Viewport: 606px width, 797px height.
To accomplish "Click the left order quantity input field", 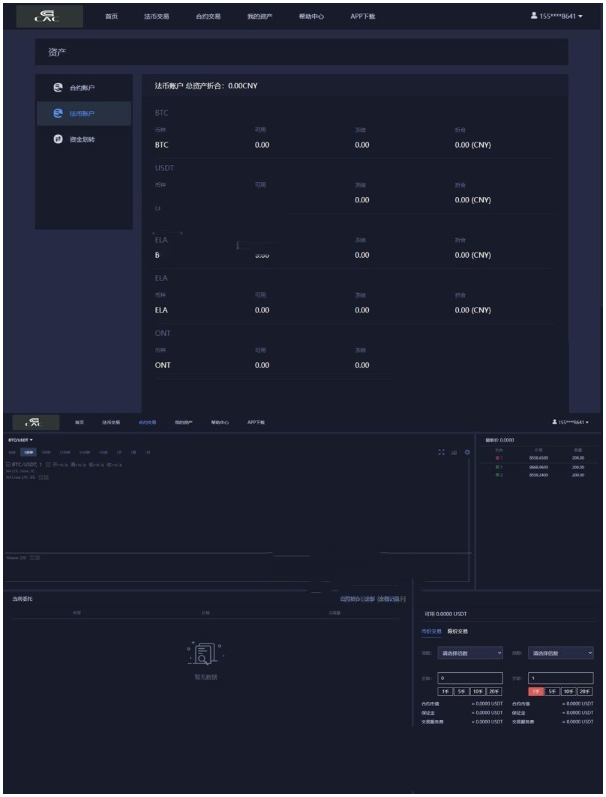I will pos(470,678).
